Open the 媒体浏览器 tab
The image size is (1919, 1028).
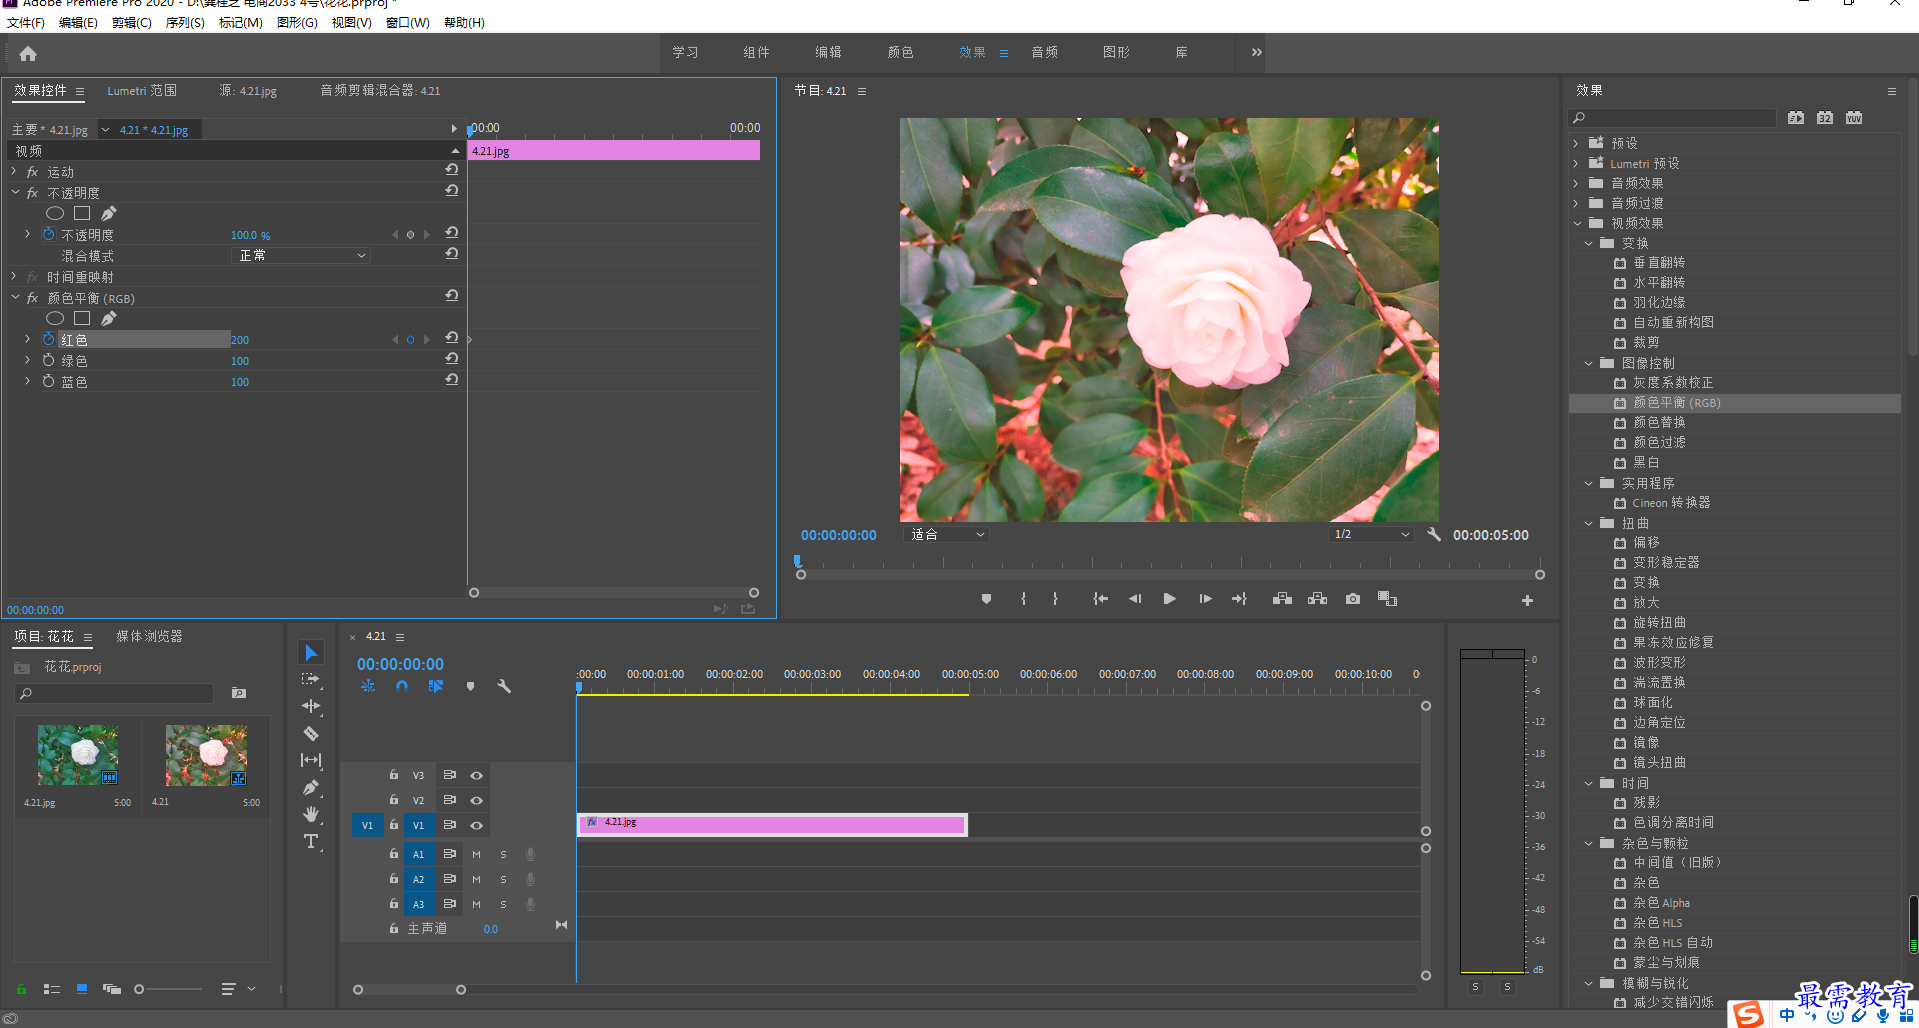pyautogui.click(x=149, y=636)
